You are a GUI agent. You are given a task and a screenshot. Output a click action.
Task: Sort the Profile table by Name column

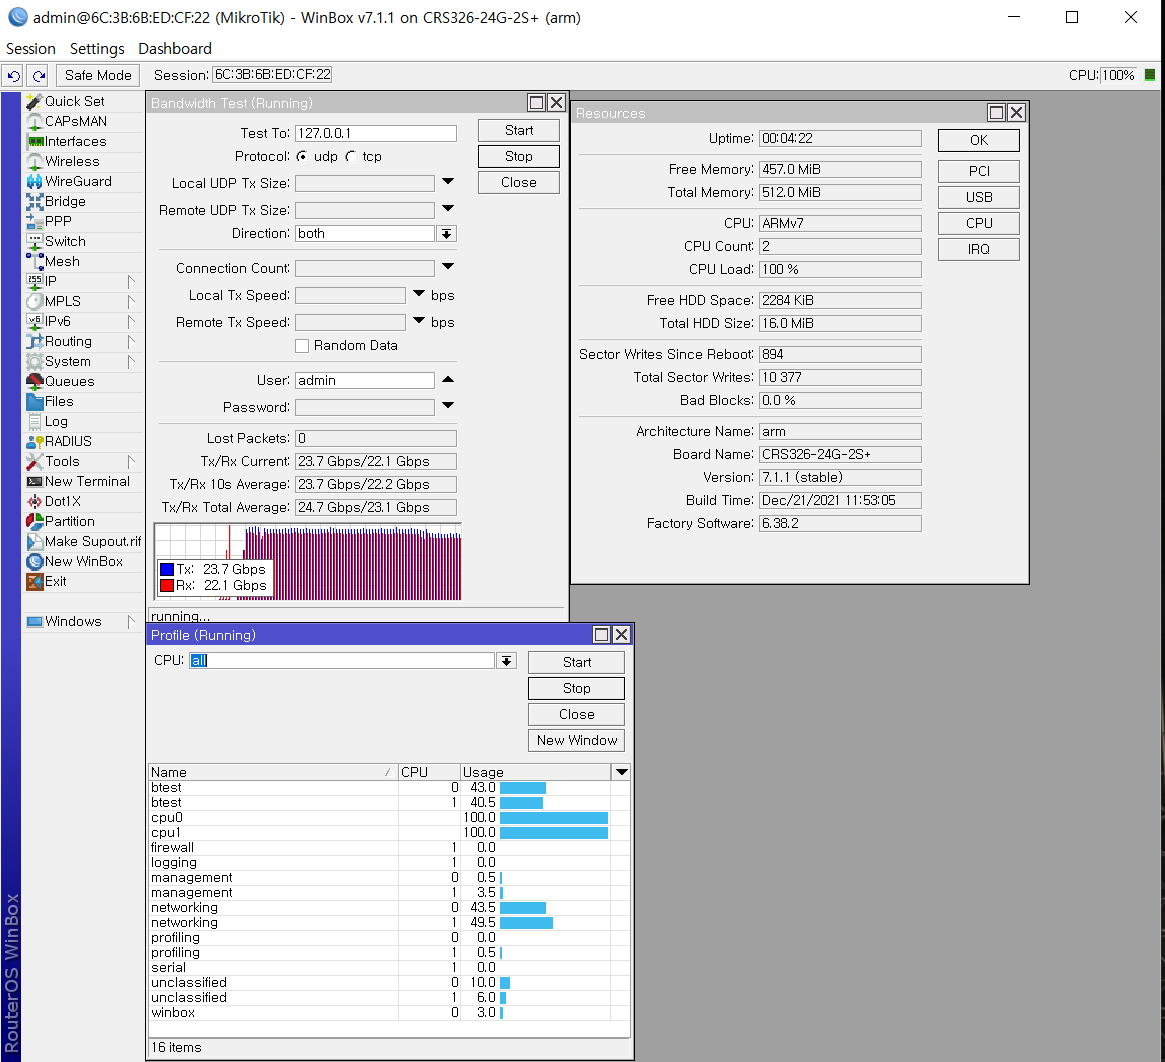273,772
